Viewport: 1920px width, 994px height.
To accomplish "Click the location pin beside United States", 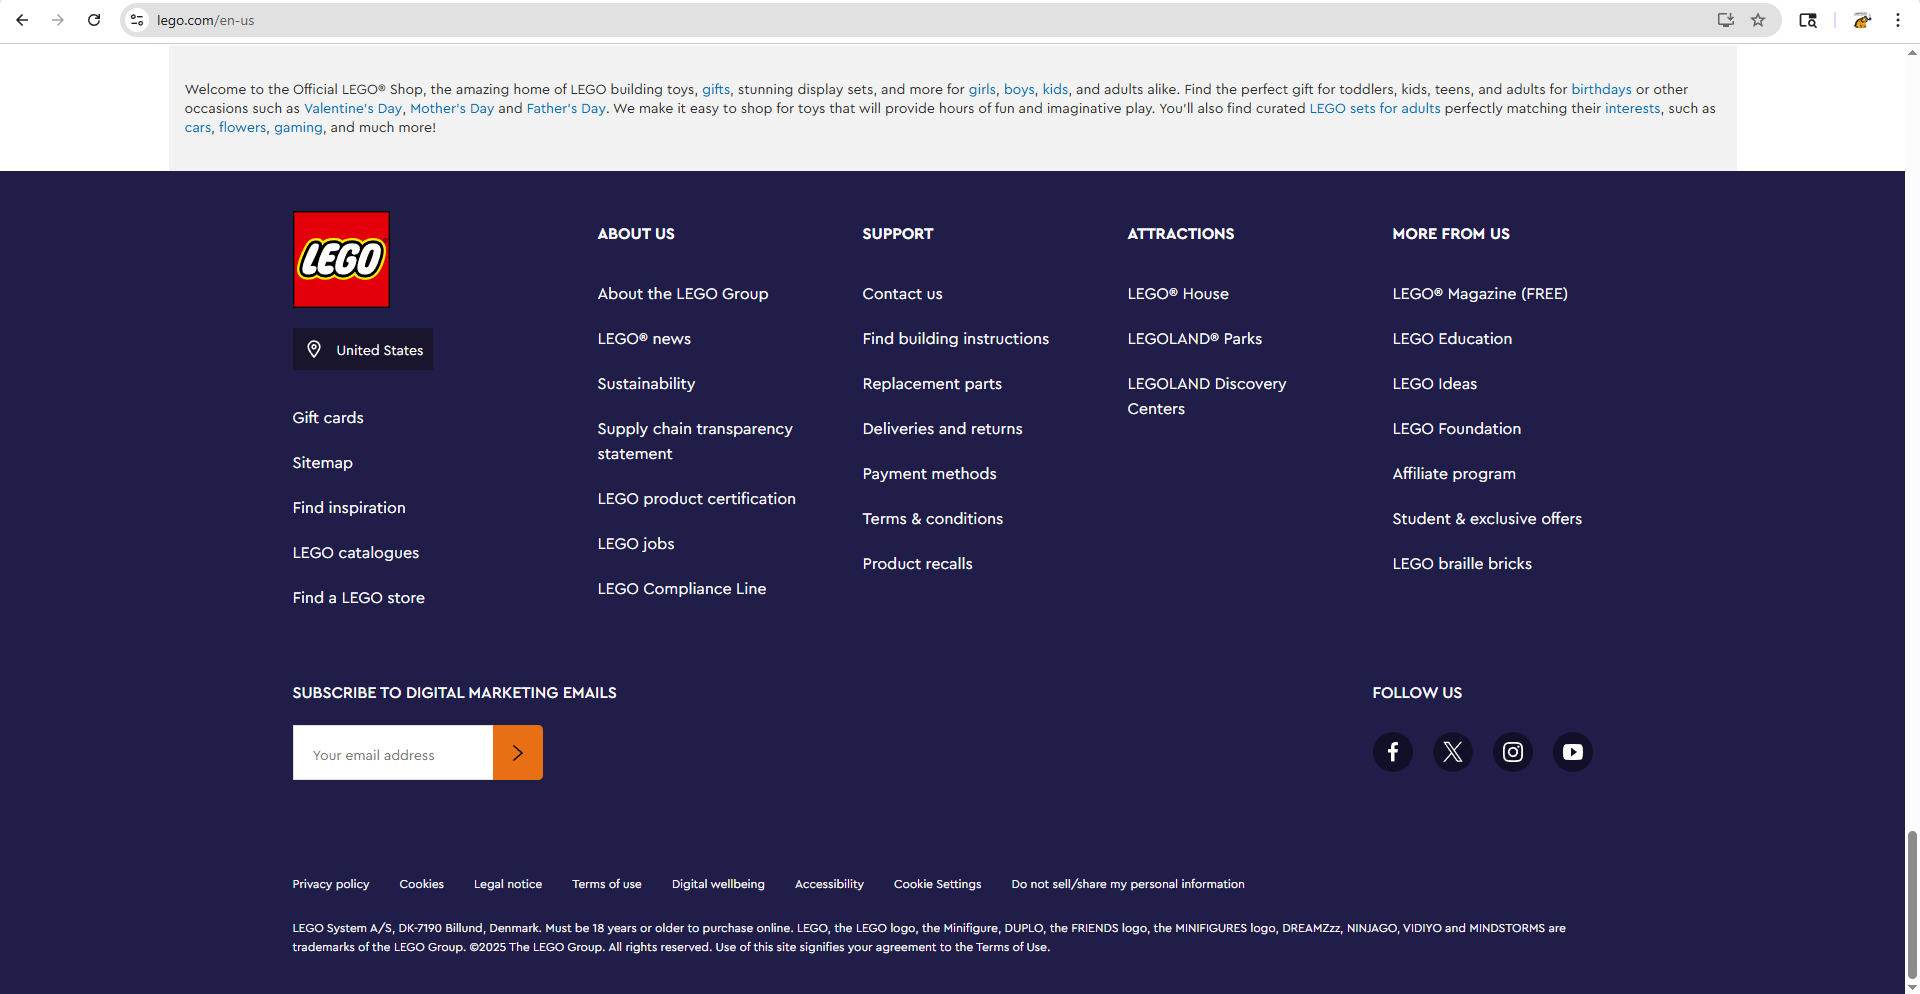I will point(314,349).
